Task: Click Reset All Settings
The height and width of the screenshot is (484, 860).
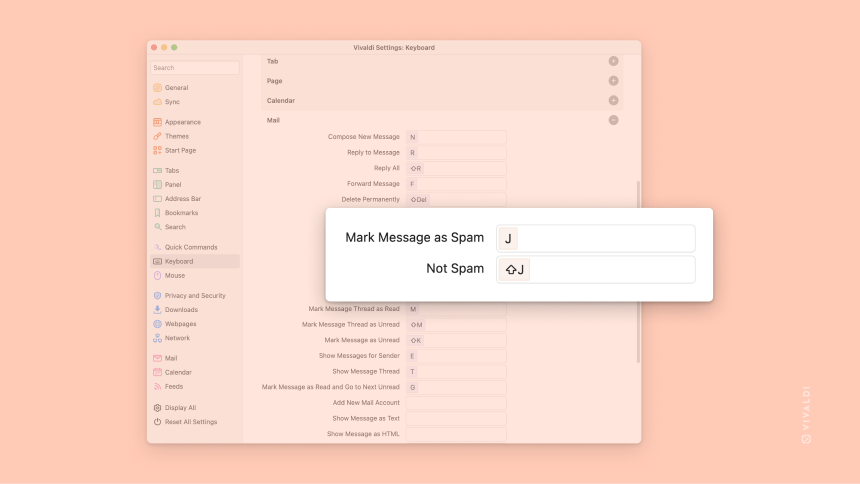Action: (x=191, y=422)
